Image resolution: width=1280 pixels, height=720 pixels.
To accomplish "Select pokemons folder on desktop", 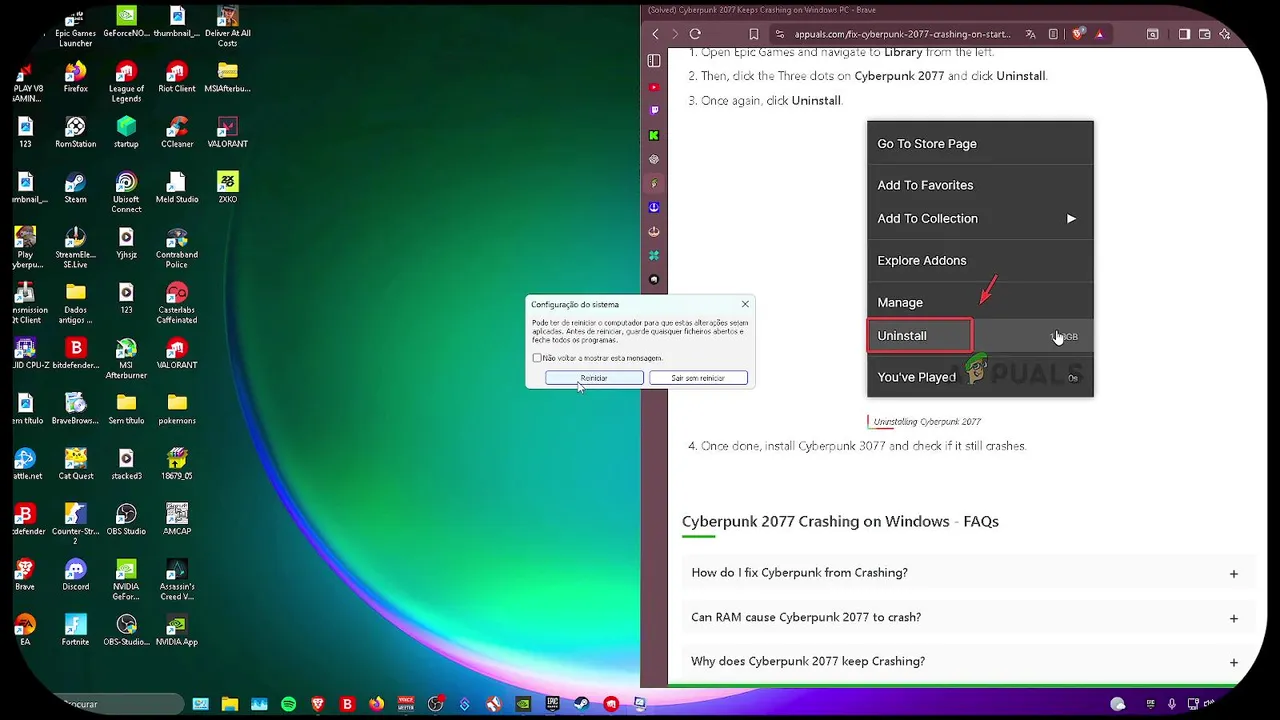I will point(177,409).
